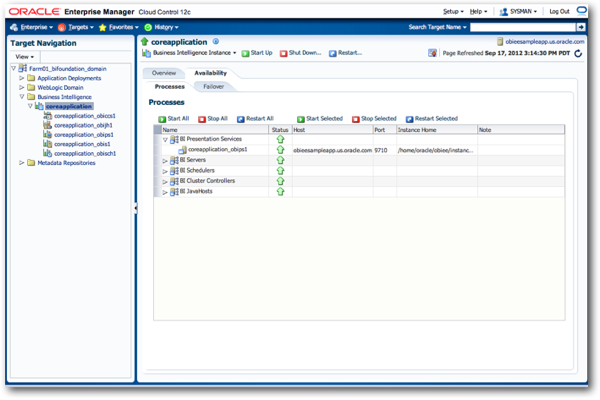The image size is (600, 400).
Task: Click the icon left of Page Refreshed
Action: 432,53
